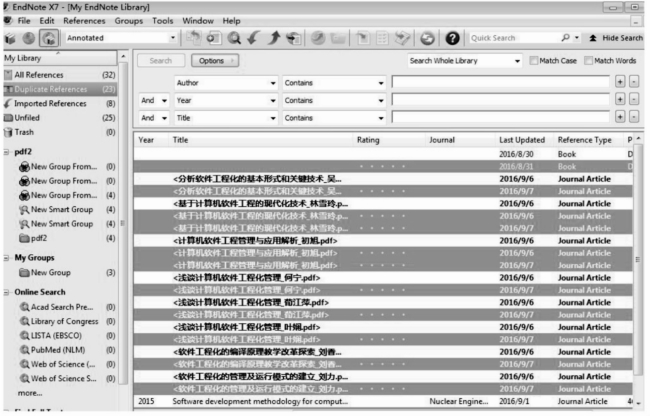Open the Year field dropdown
The height and width of the screenshot is (416, 650).
[x=273, y=101]
